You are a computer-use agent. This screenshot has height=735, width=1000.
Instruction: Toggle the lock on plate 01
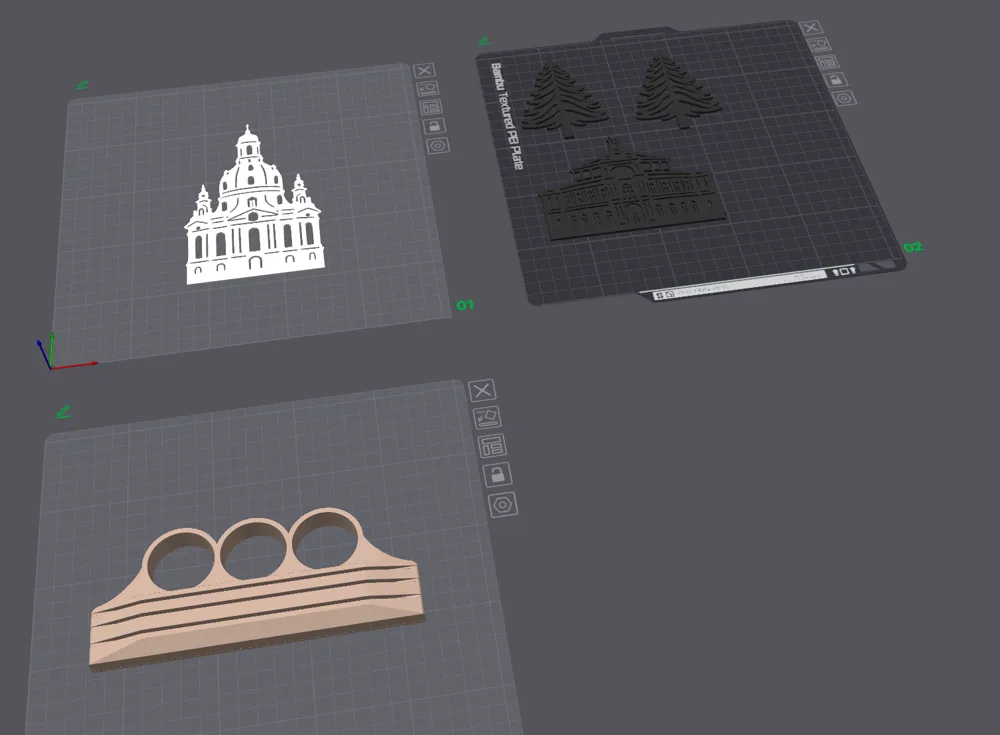[x=434, y=126]
